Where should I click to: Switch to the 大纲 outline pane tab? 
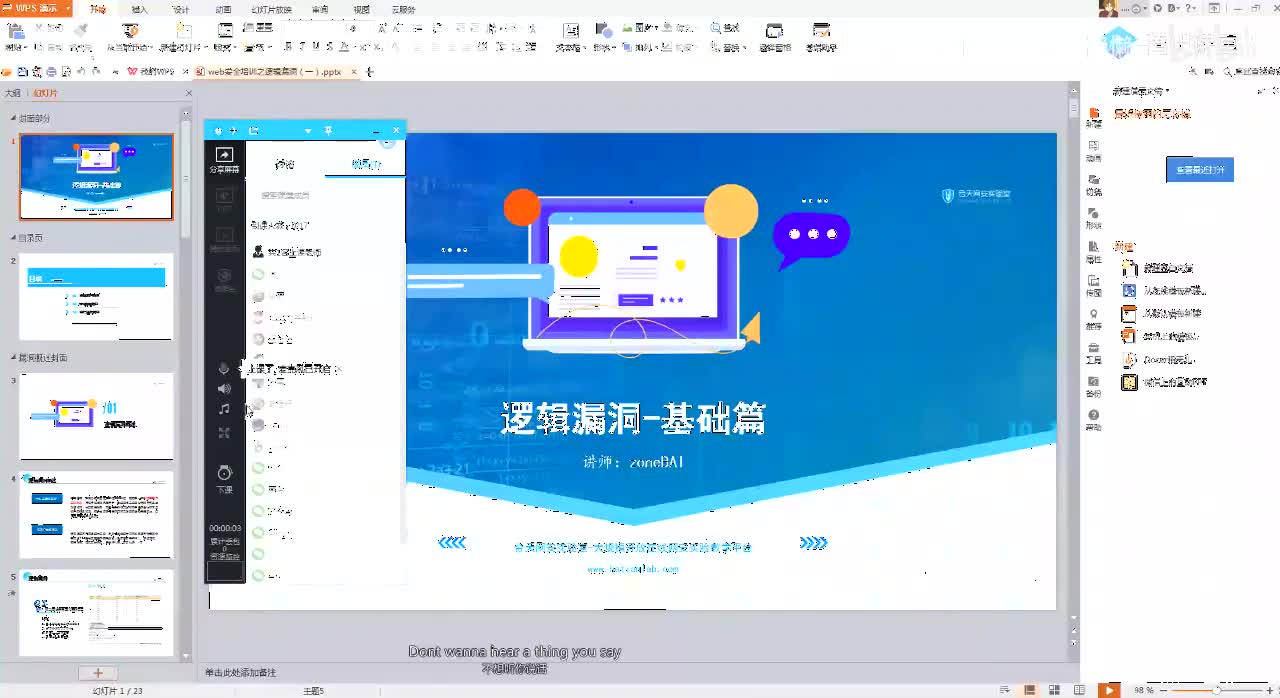tap(12, 93)
